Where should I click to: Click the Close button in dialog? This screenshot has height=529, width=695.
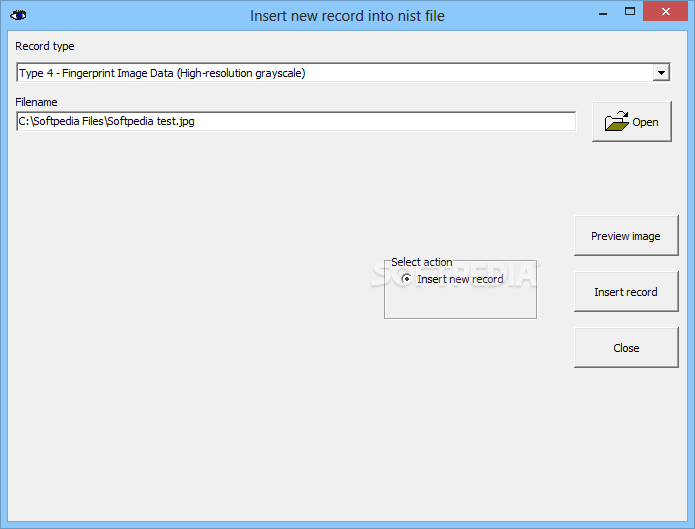tap(626, 348)
